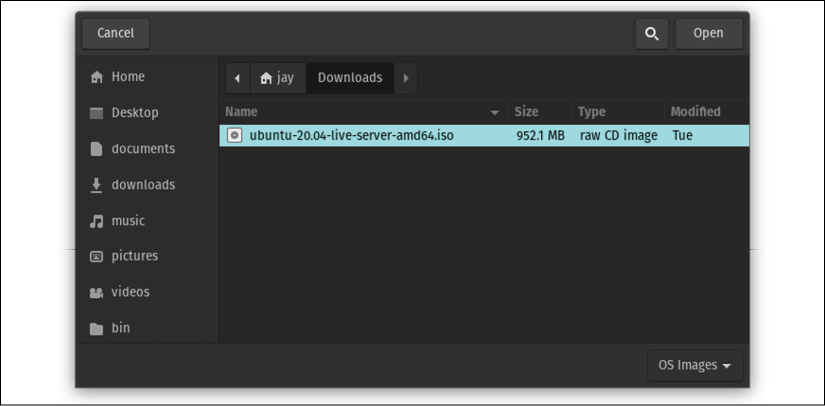Screen dimensions: 825x406
Task: Click the Desktop folder icon
Action: click(x=96, y=113)
